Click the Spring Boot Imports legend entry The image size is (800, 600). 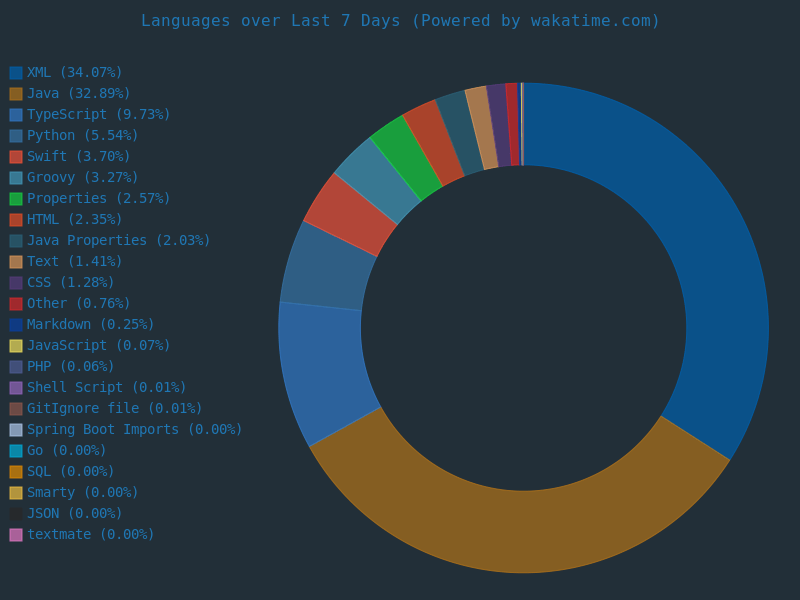click(x=134, y=430)
